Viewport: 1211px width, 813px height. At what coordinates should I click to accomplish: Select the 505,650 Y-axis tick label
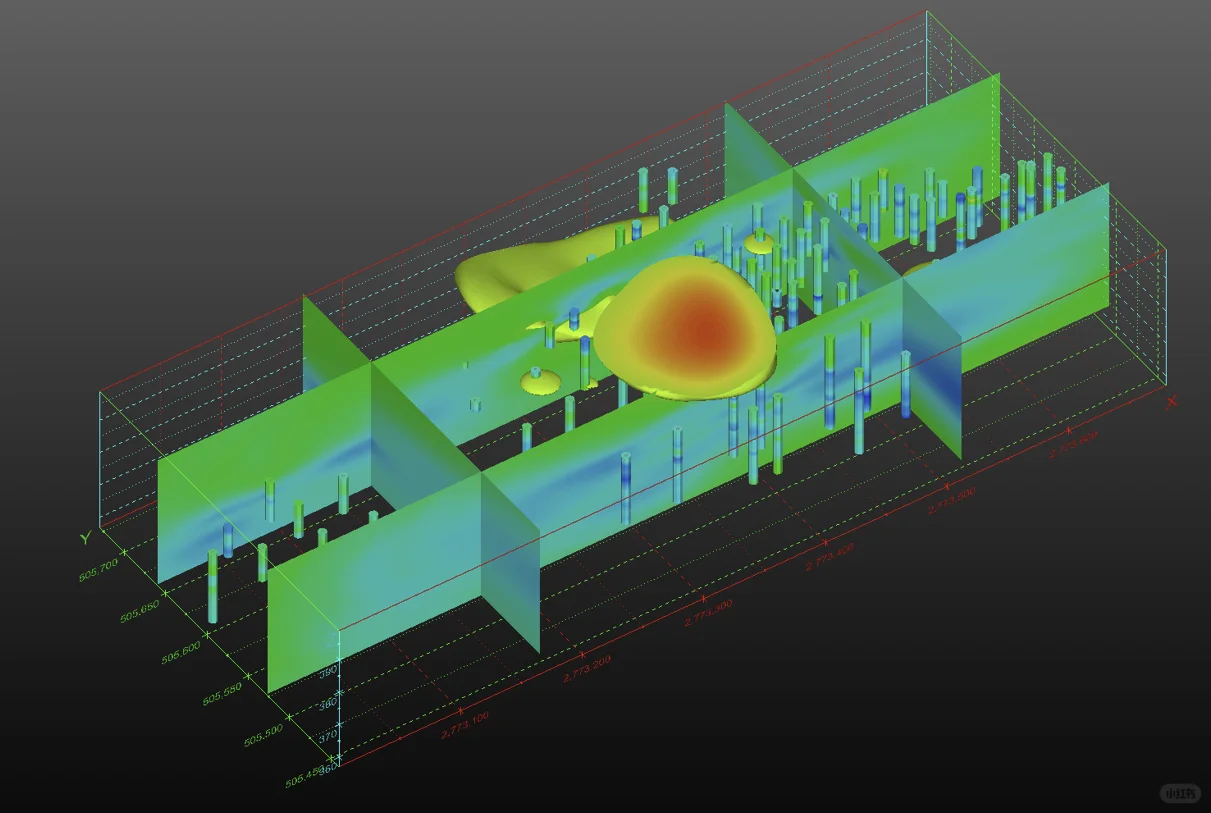coord(140,610)
